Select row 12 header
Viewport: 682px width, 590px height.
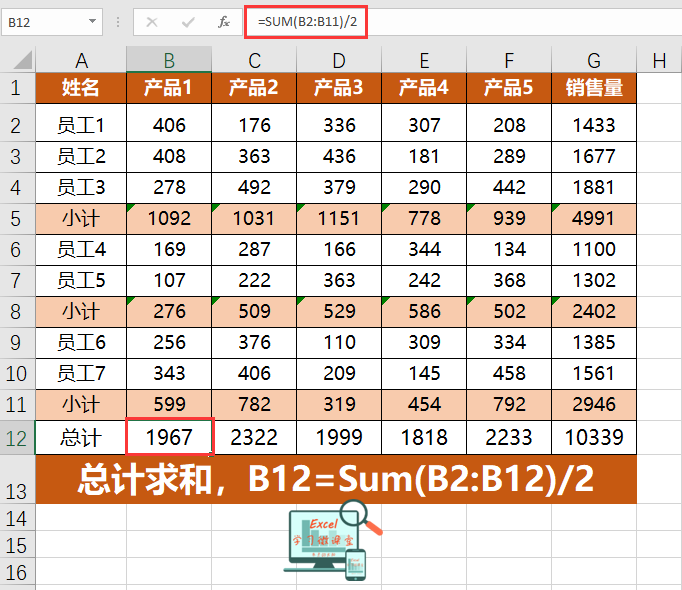[x=17, y=438]
